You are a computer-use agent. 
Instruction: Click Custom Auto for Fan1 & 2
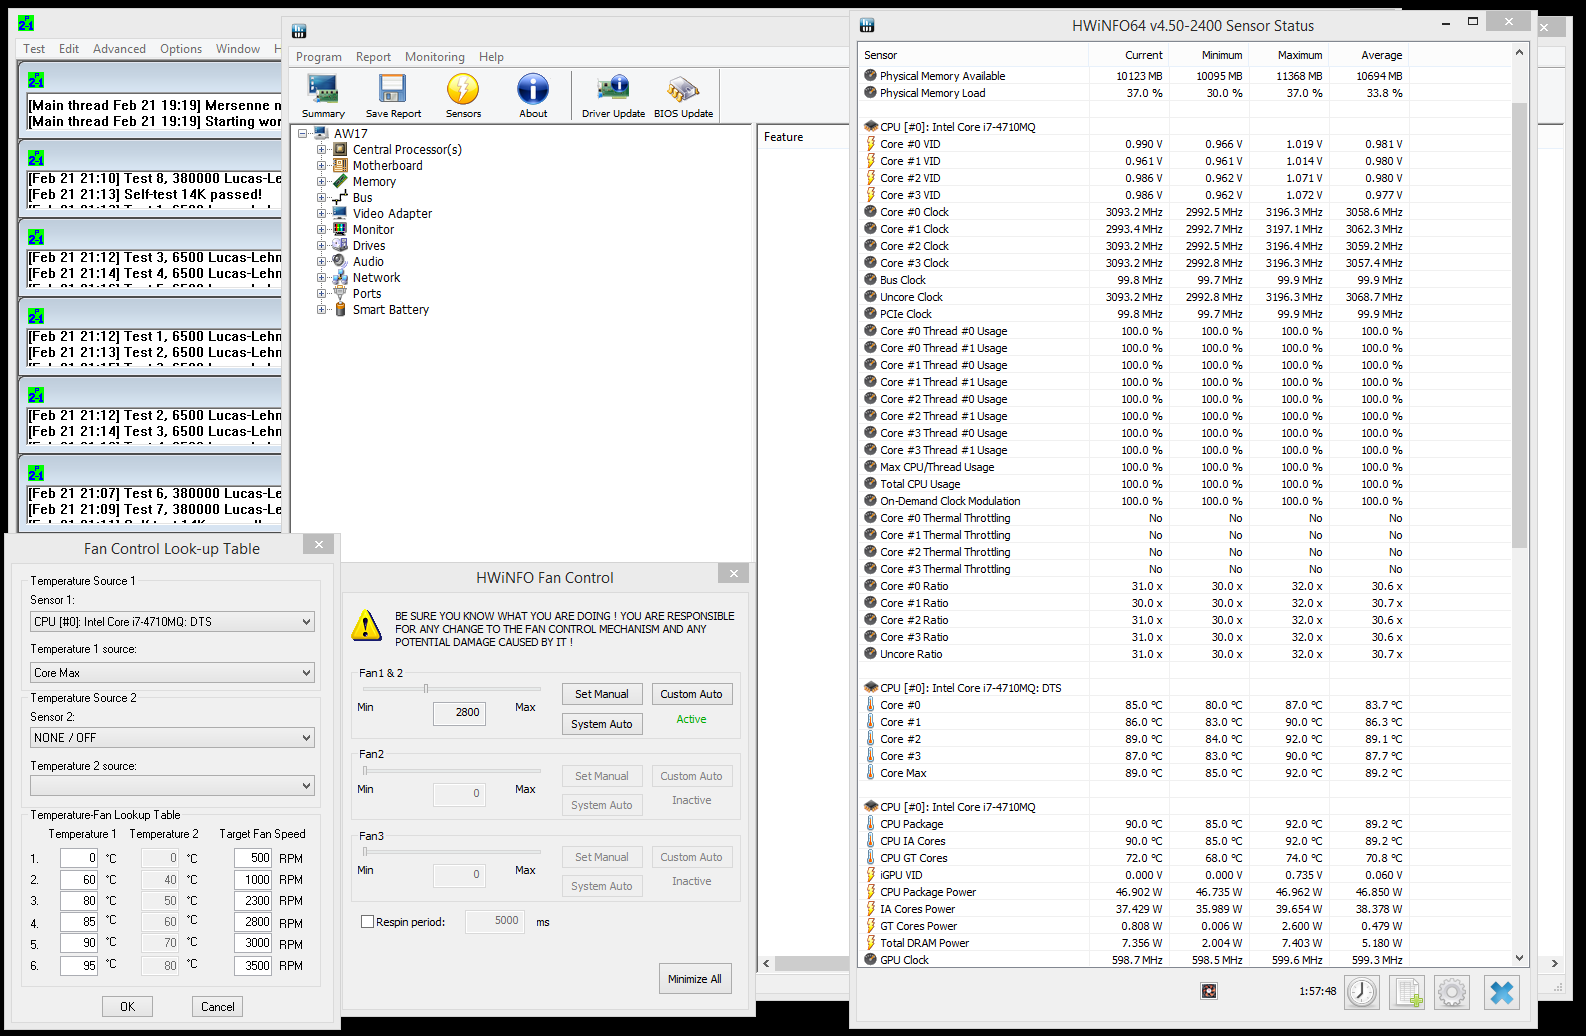(691, 694)
